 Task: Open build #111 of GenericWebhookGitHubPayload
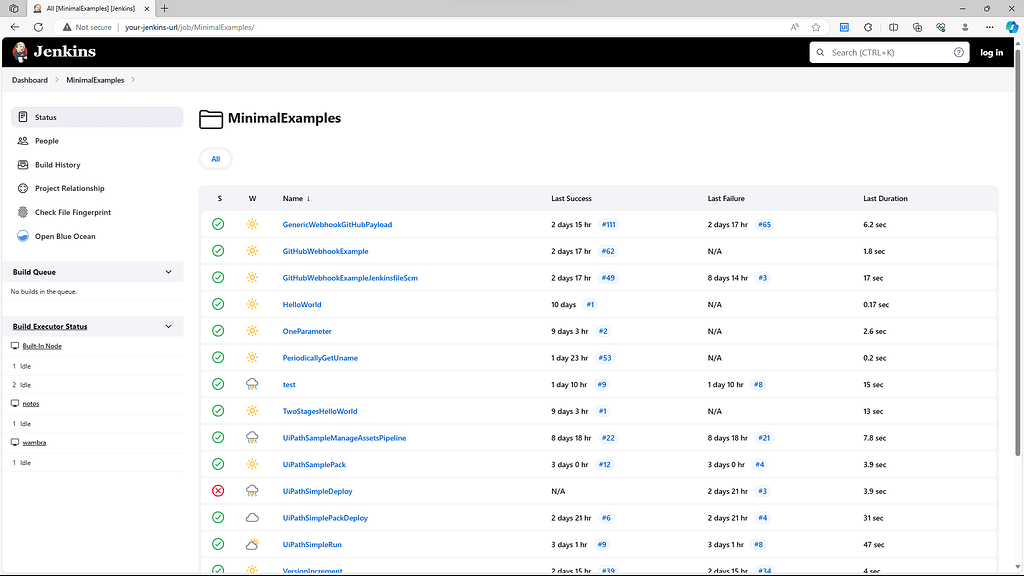[x=608, y=224]
